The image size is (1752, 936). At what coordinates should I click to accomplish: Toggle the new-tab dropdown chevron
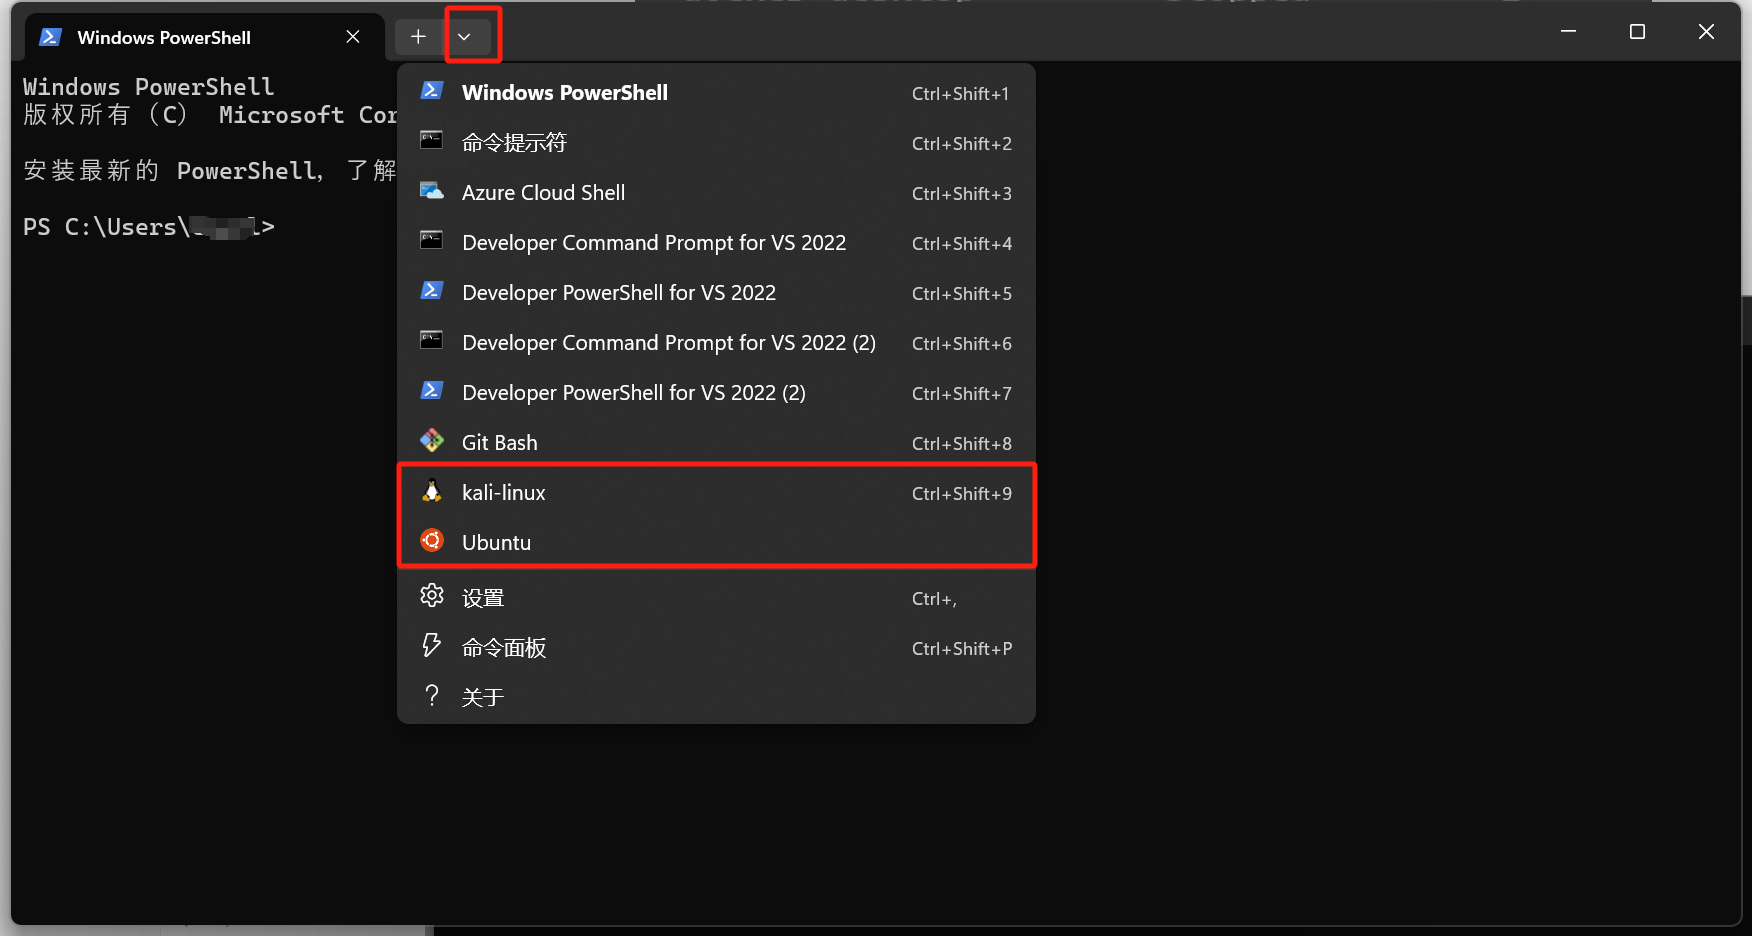464,37
